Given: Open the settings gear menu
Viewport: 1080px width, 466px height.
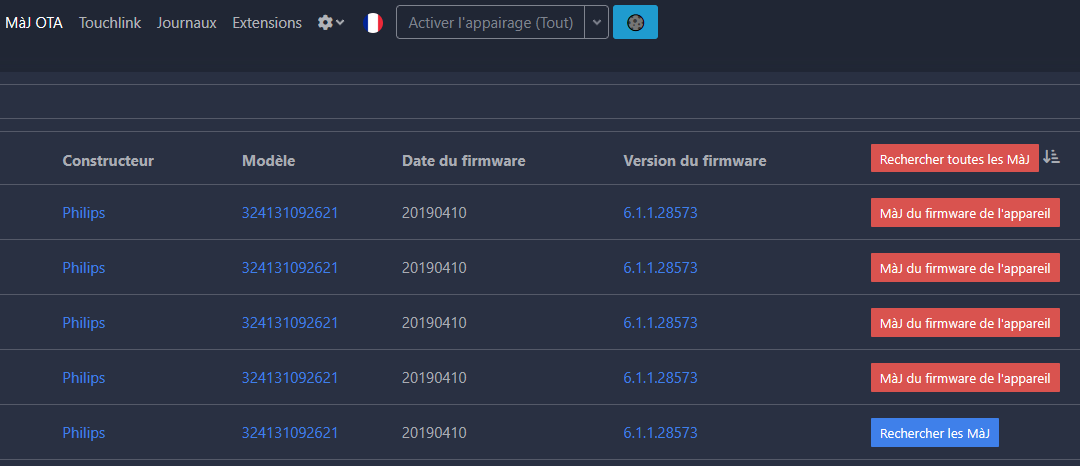Looking at the screenshot, I should pos(331,23).
